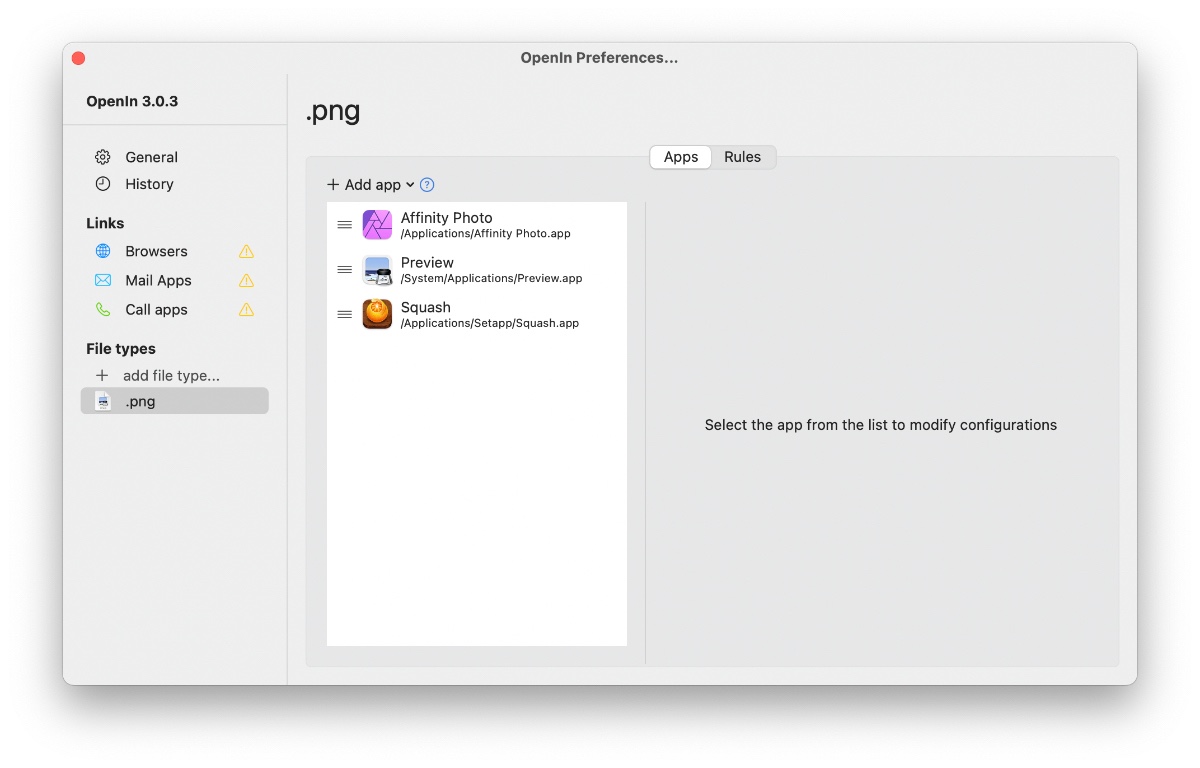
Task: Click the Call apps phone icon
Action: 103,309
